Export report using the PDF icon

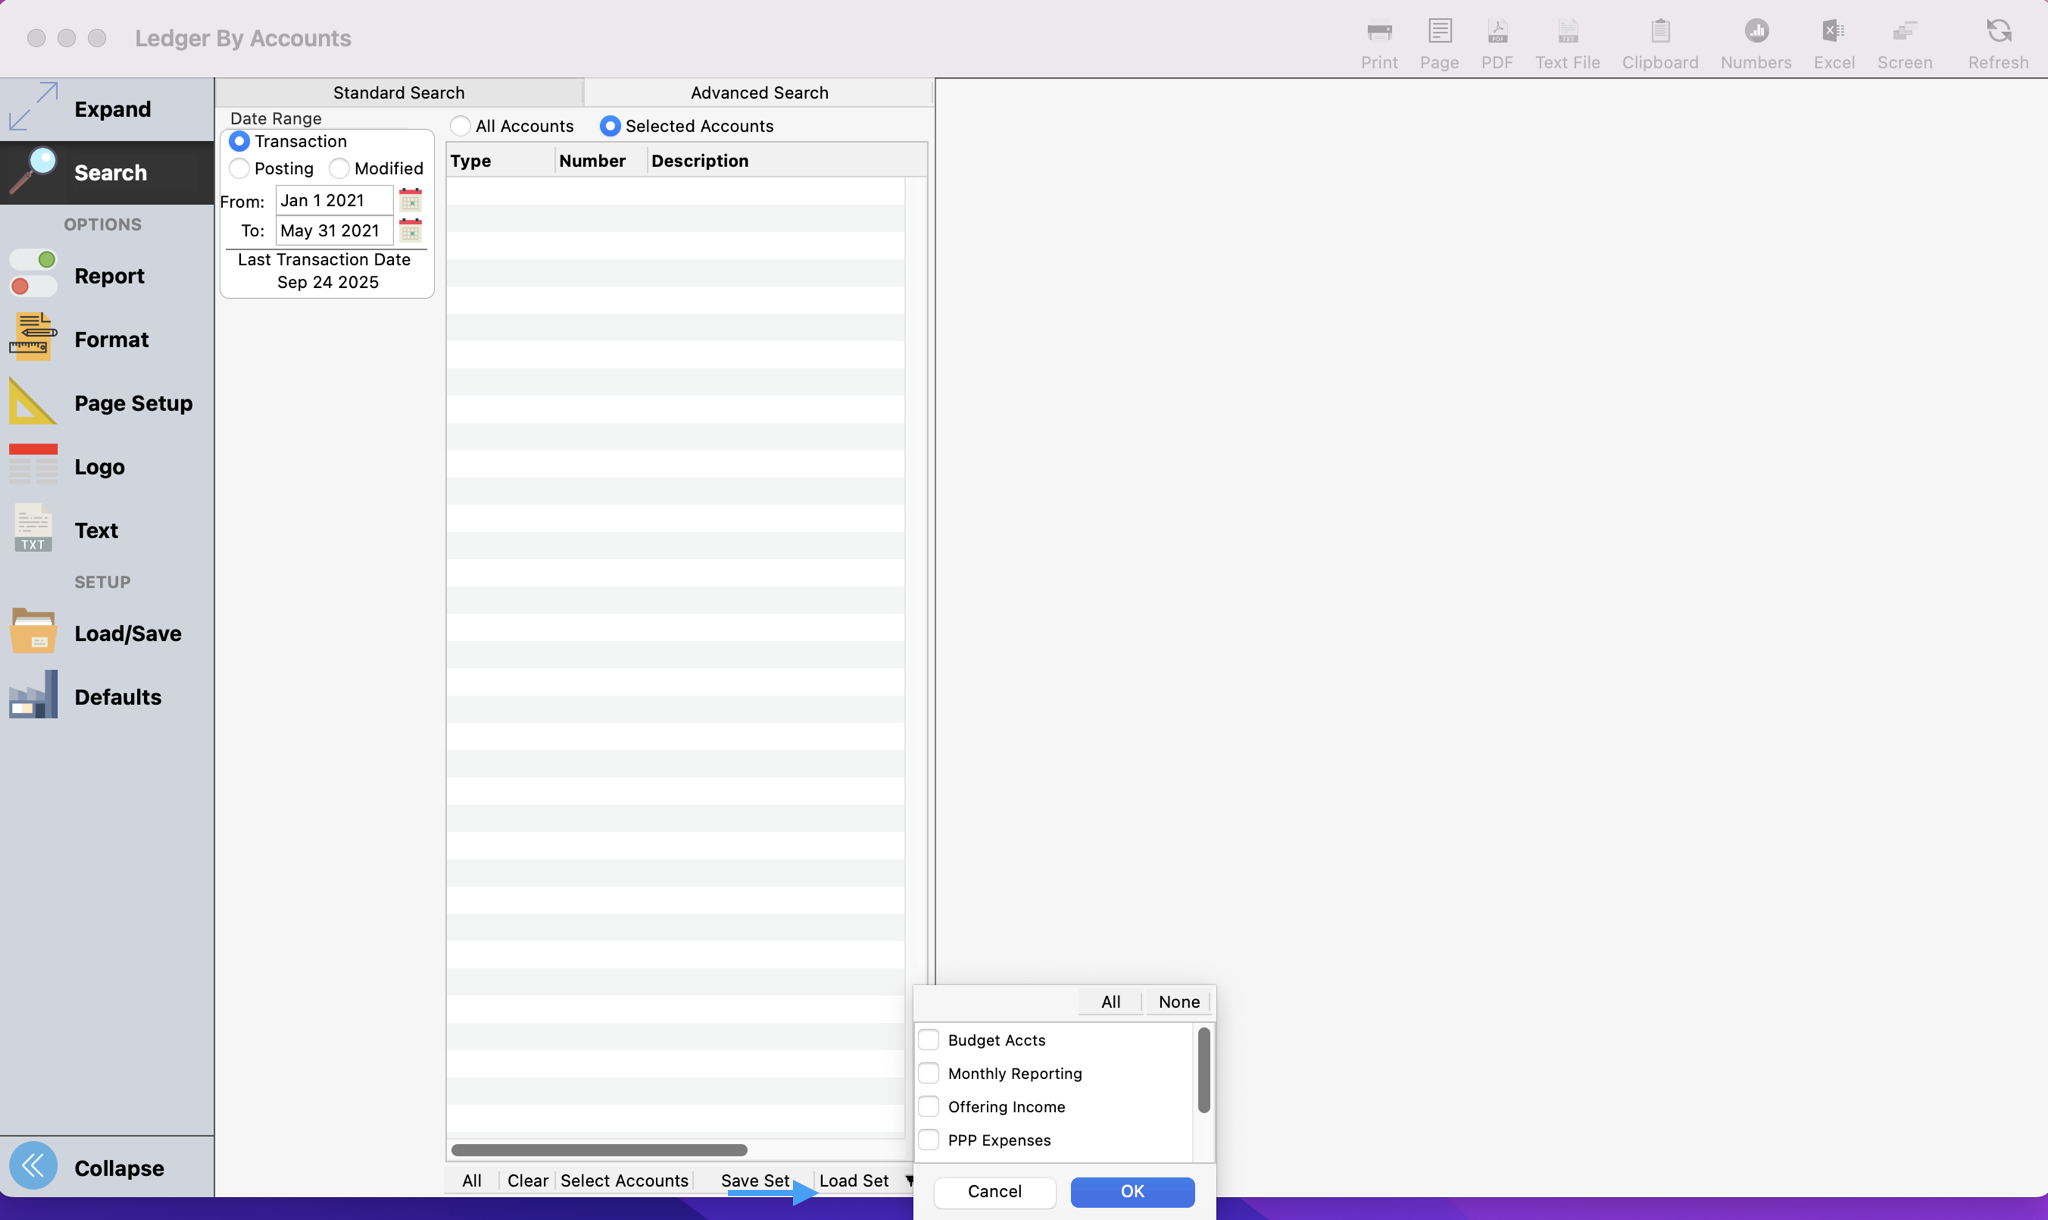click(x=1496, y=32)
